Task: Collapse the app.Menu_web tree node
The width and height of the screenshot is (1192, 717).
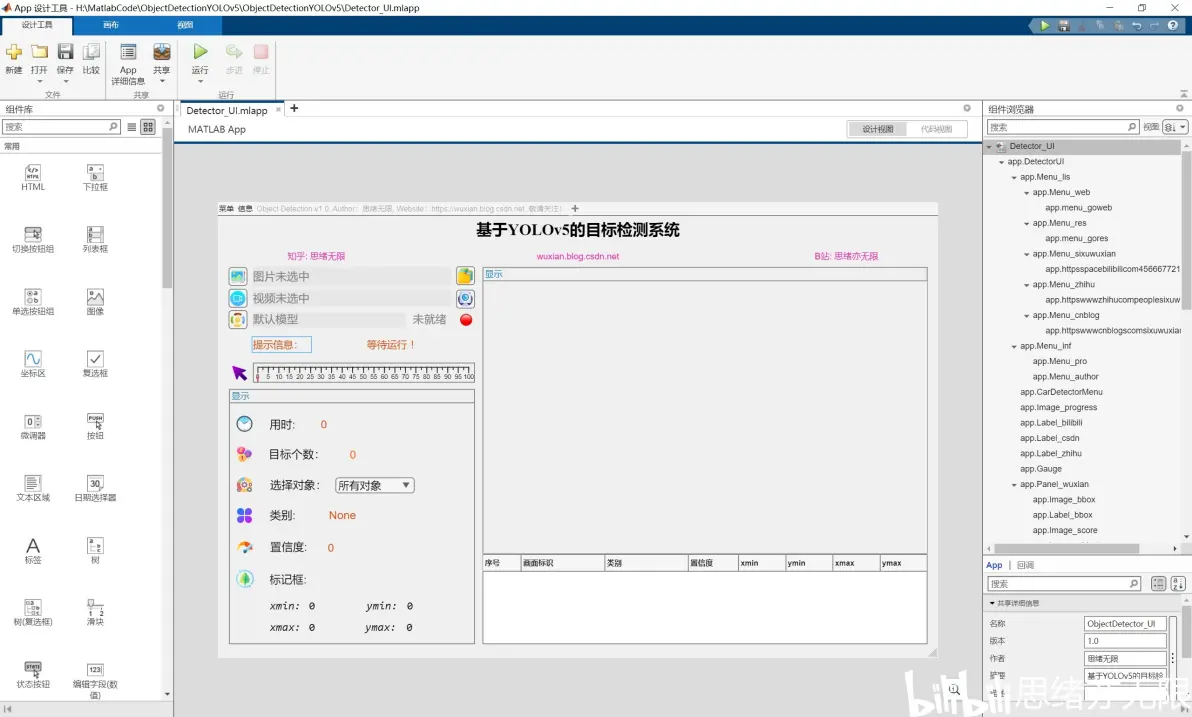Action: point(1026,192)
